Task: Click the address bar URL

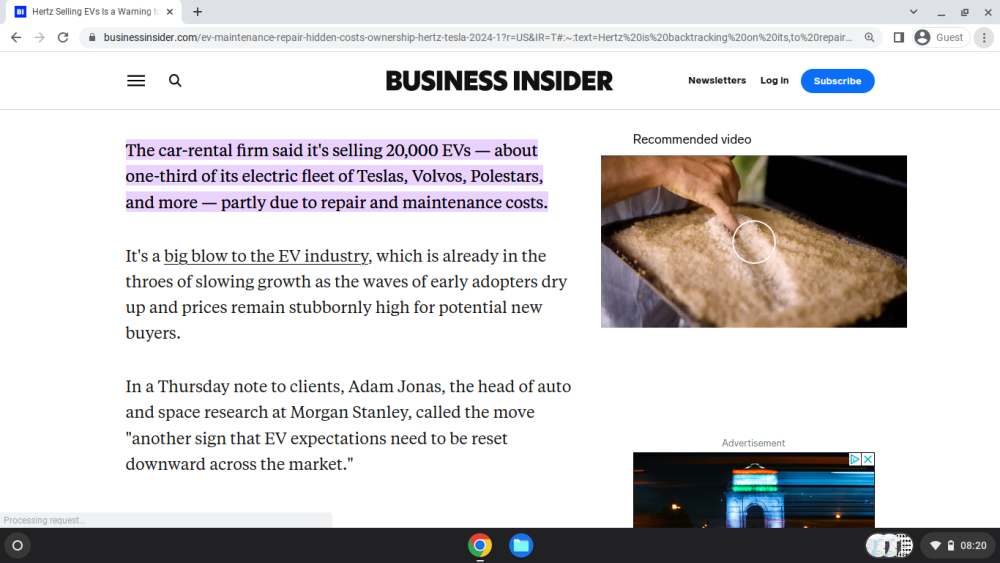Action: click(x=478, y=38)
